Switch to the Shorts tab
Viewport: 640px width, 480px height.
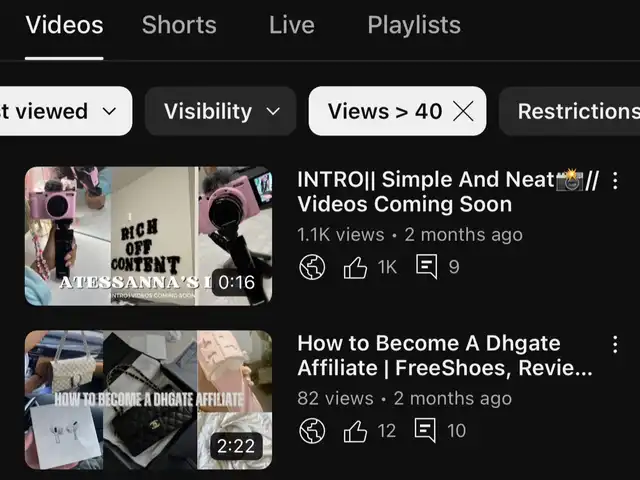click(179, 25)
